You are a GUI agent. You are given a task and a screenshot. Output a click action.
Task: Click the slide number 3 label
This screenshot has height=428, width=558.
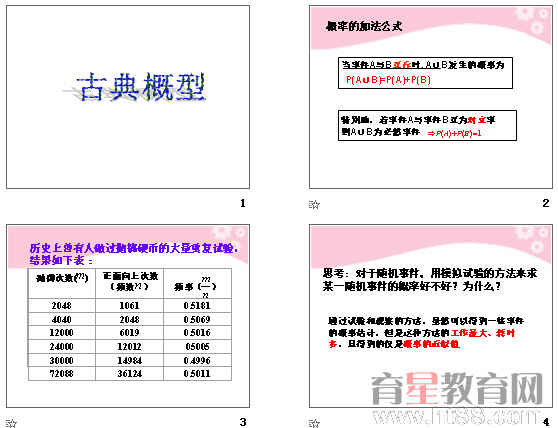243,422
